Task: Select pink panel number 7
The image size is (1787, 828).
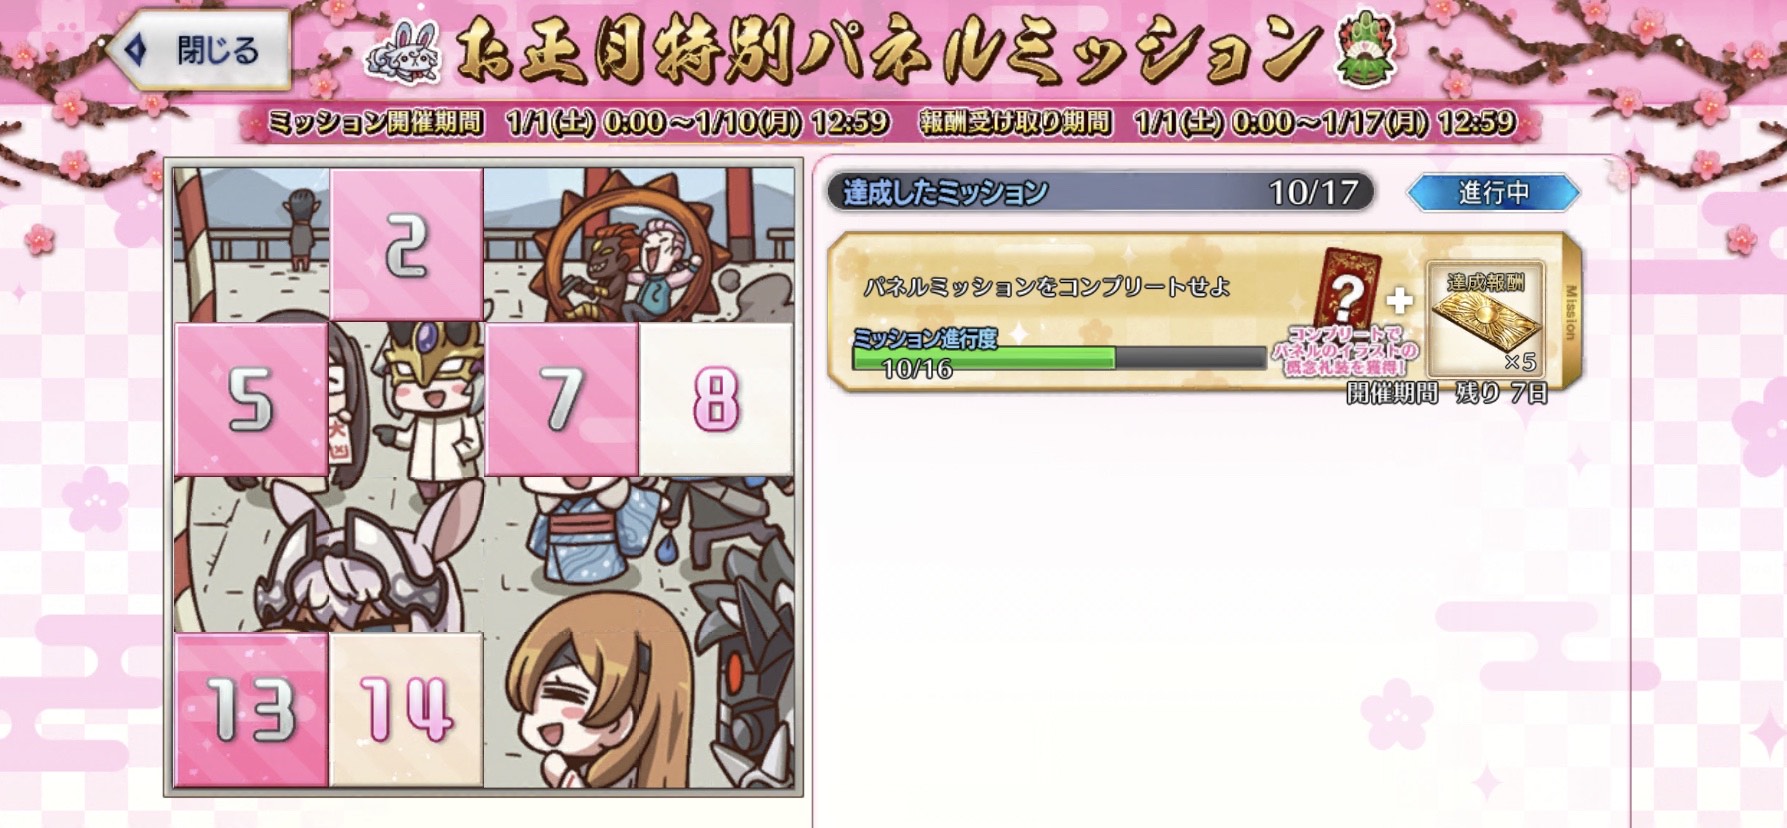Action: tap(561, 399)
